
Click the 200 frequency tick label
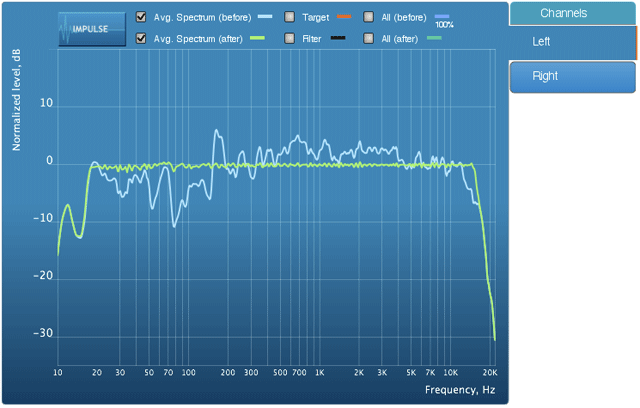(228, 373)
